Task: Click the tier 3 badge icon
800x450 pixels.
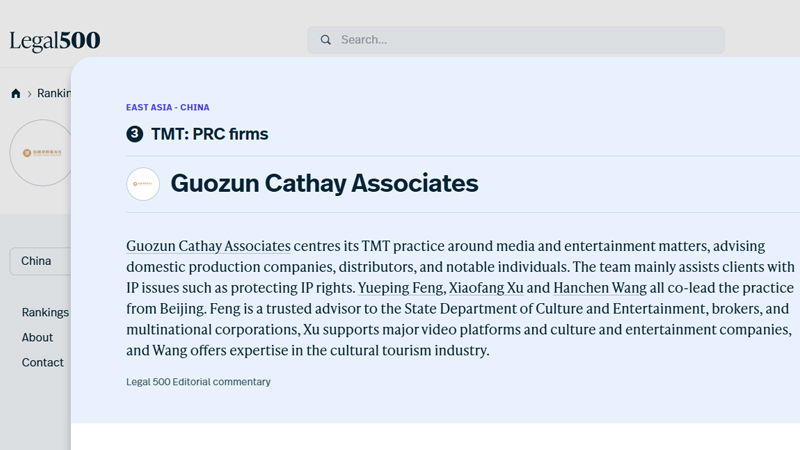Action: [x=135, y=134]
